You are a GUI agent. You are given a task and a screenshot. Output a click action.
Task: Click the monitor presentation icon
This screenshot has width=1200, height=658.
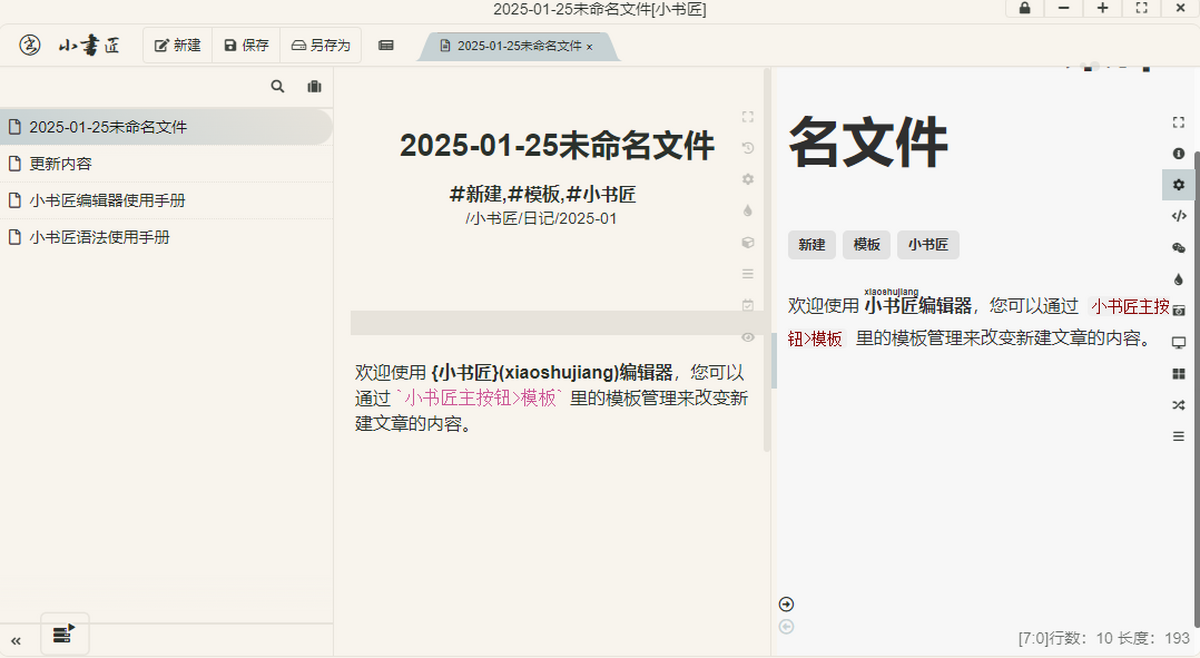pos(1178,342)
